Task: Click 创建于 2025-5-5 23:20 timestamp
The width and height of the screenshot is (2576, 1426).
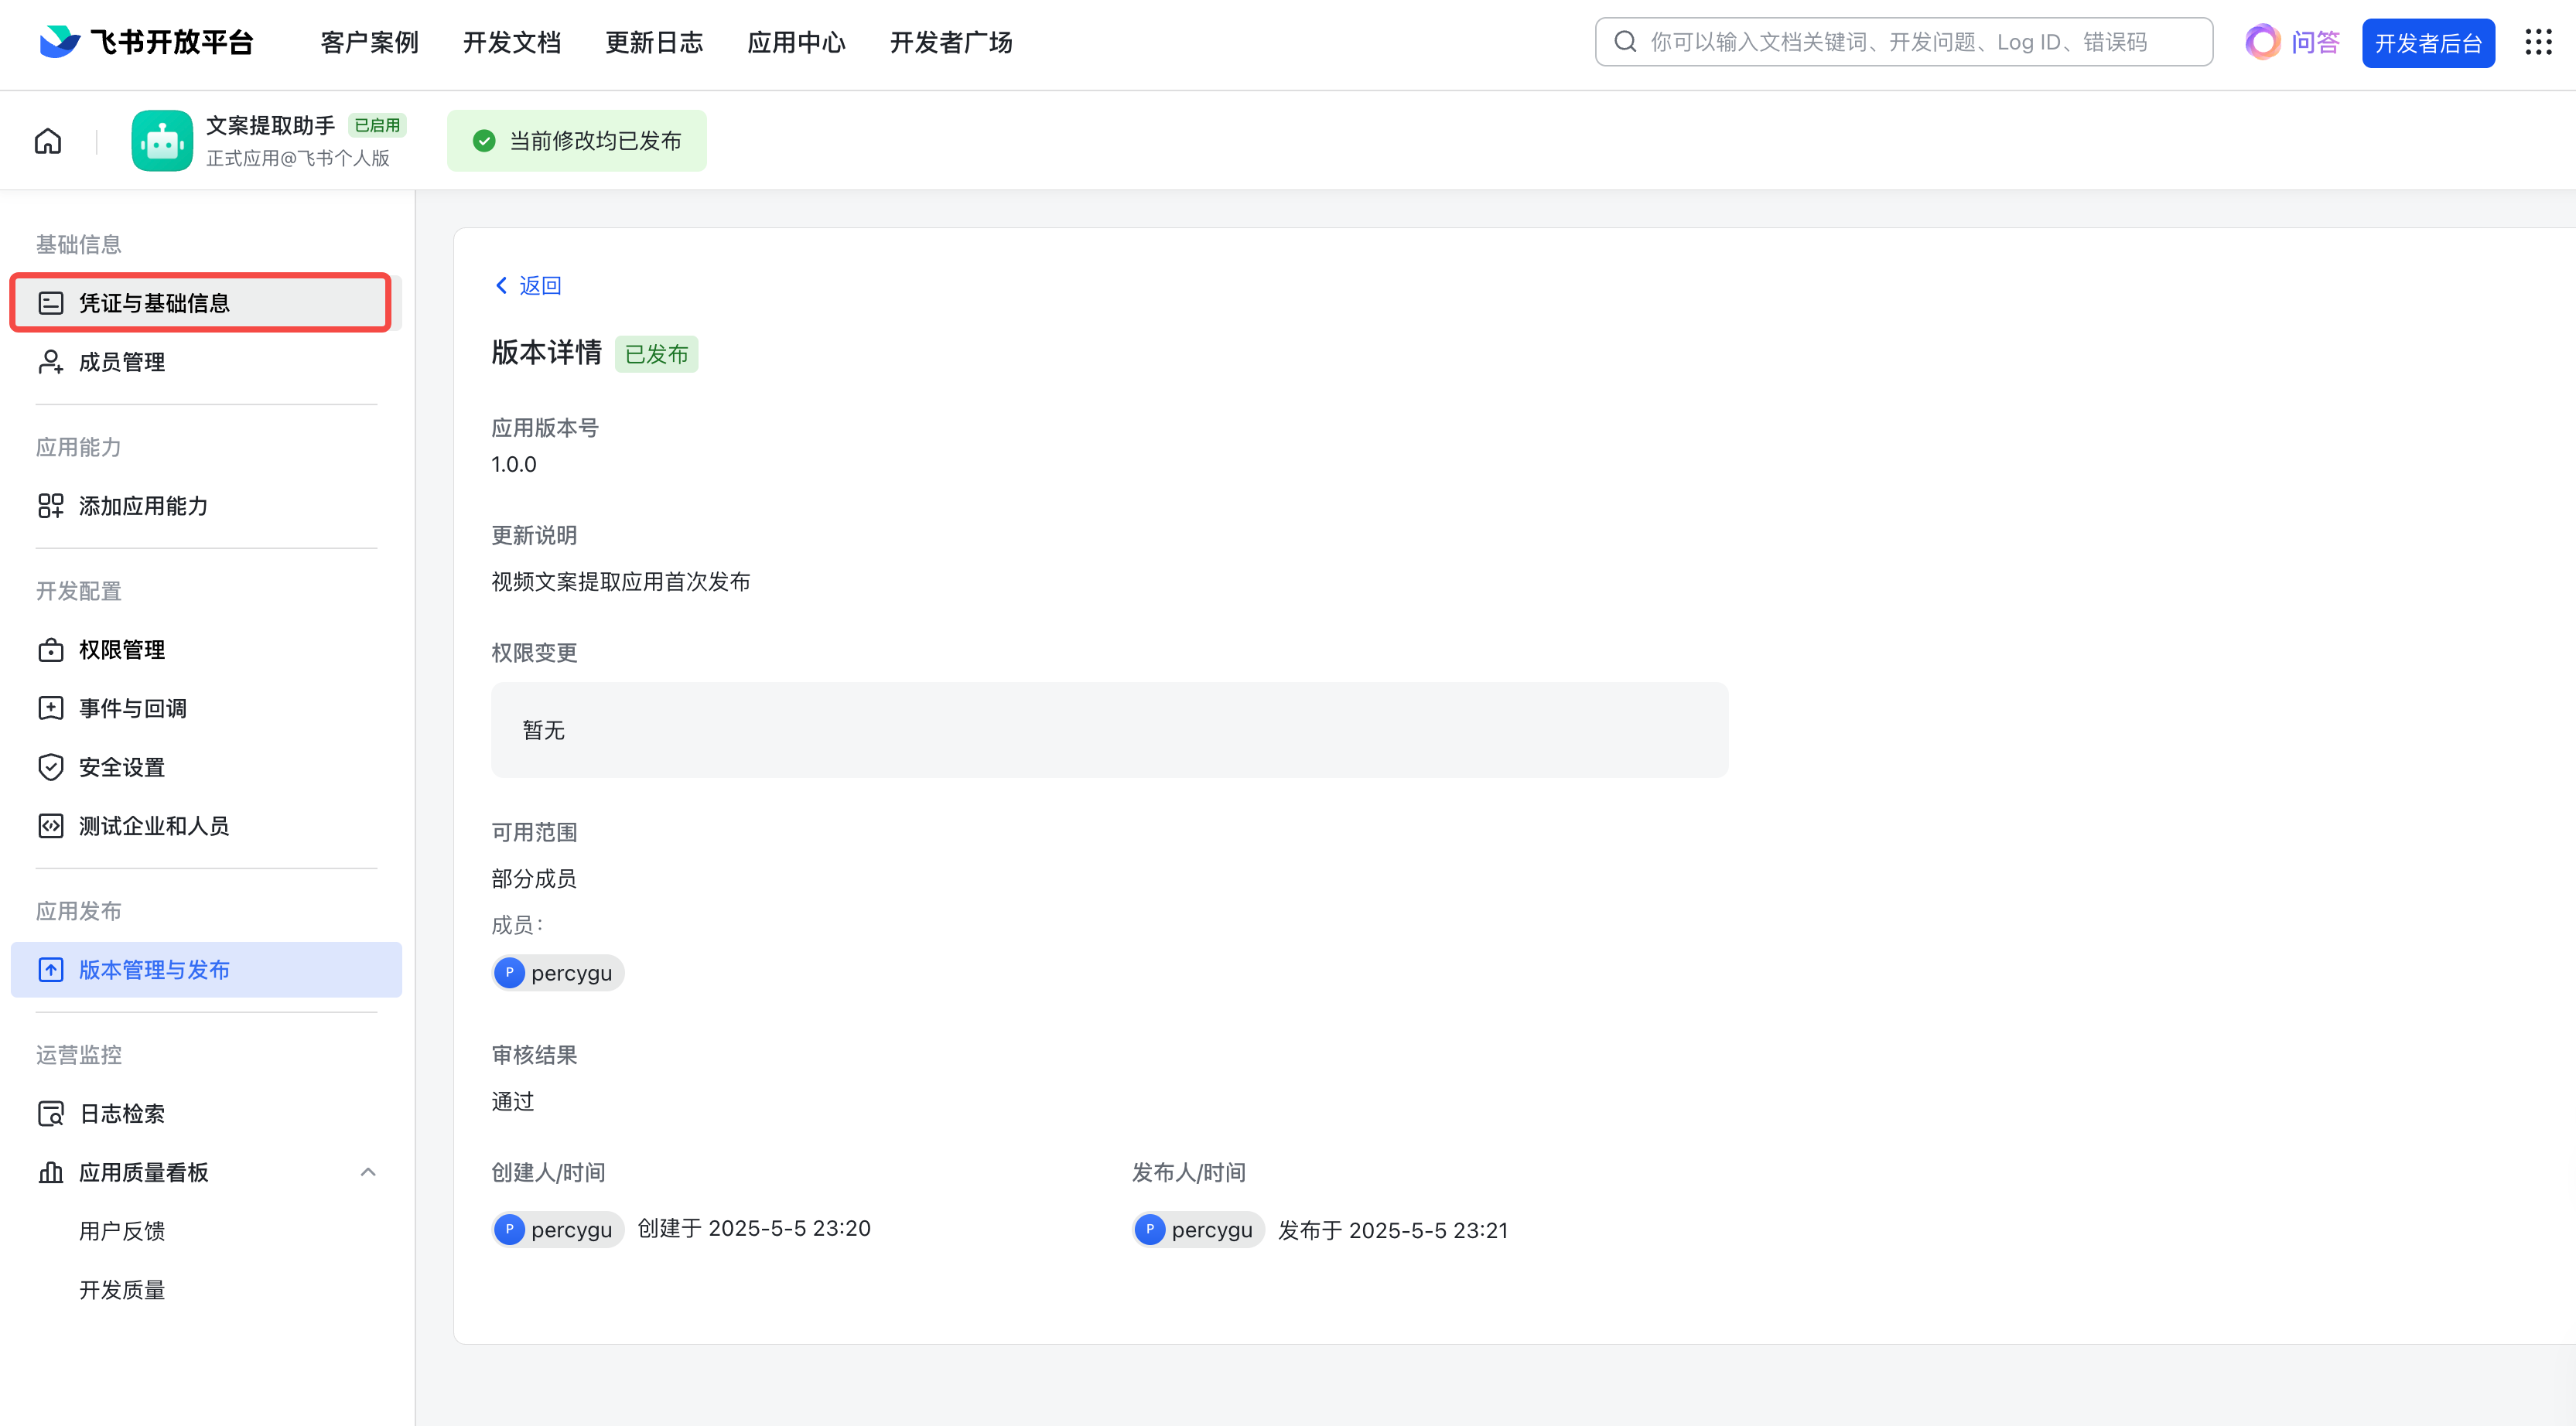Action: [x=754, y=1229]
